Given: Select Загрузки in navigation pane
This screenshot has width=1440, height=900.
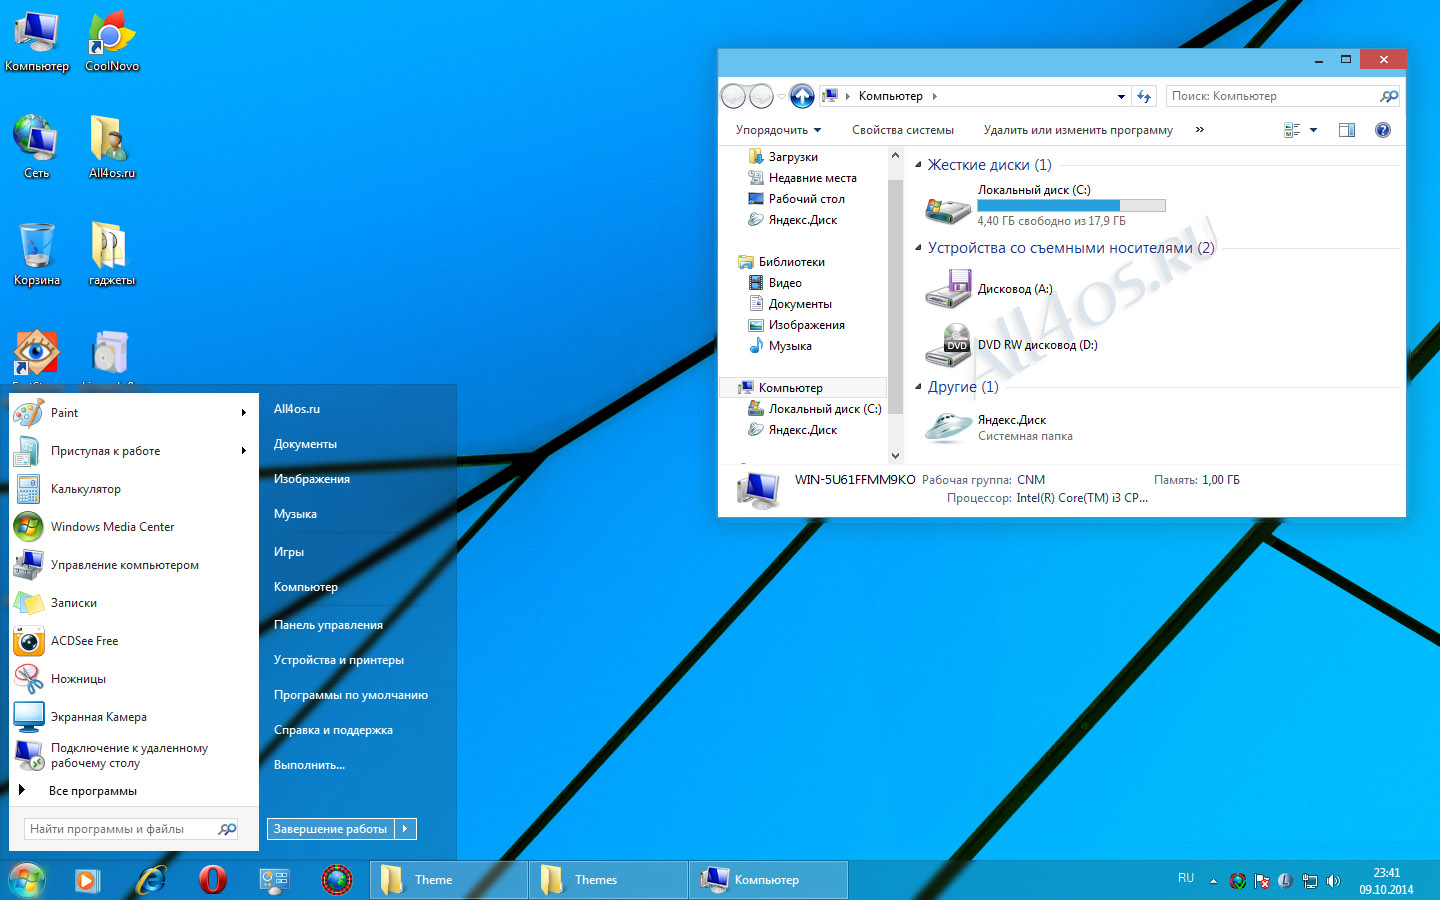Looking at the screenshot, I should point(793,157).
